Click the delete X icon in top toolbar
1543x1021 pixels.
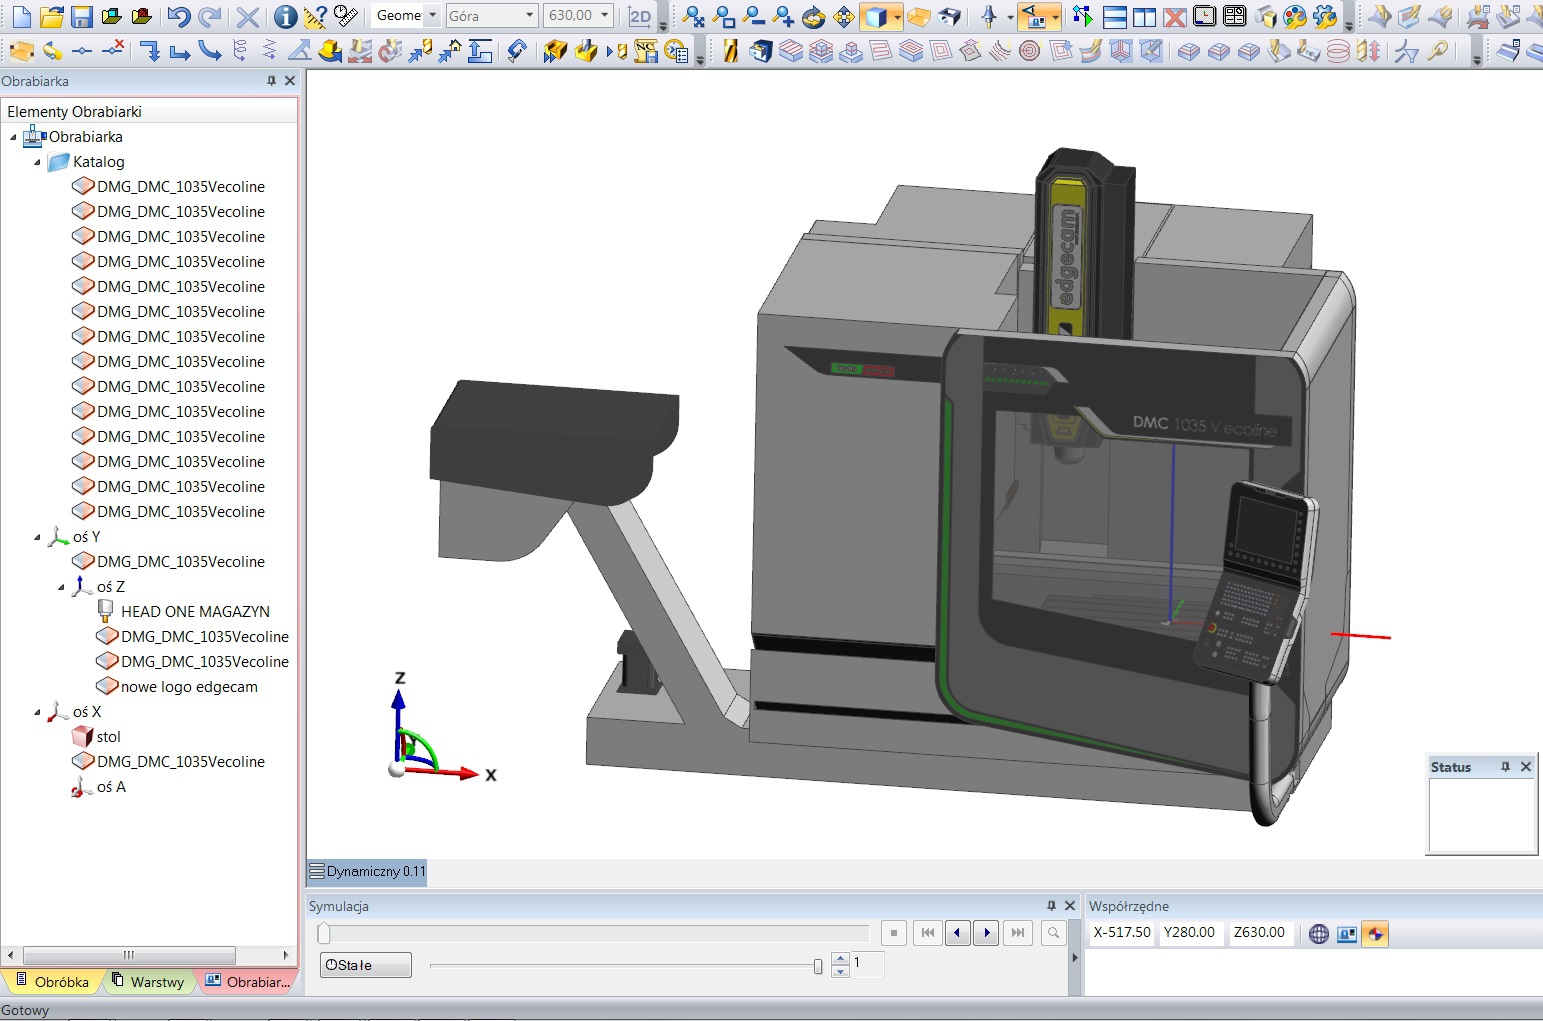pos(248,16)
